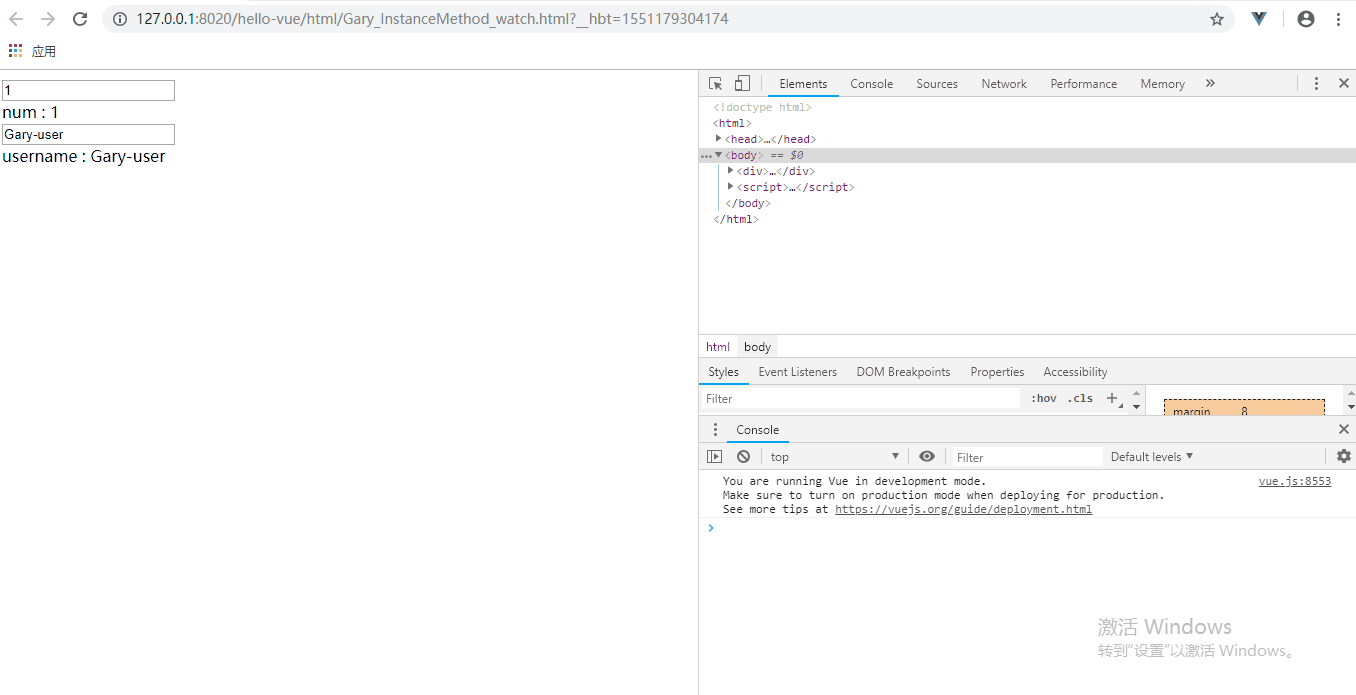
Task: Collapse the body element node
Action: (719, 155)
